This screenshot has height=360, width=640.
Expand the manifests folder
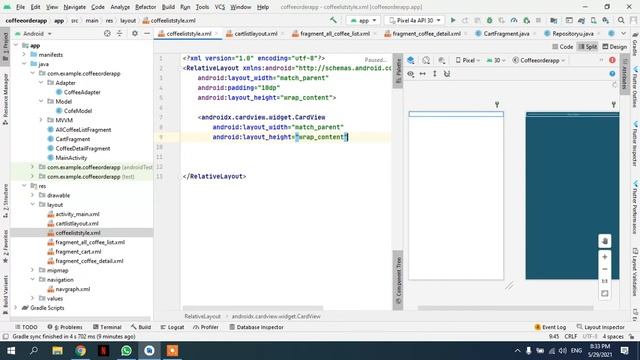pos(24,54)
